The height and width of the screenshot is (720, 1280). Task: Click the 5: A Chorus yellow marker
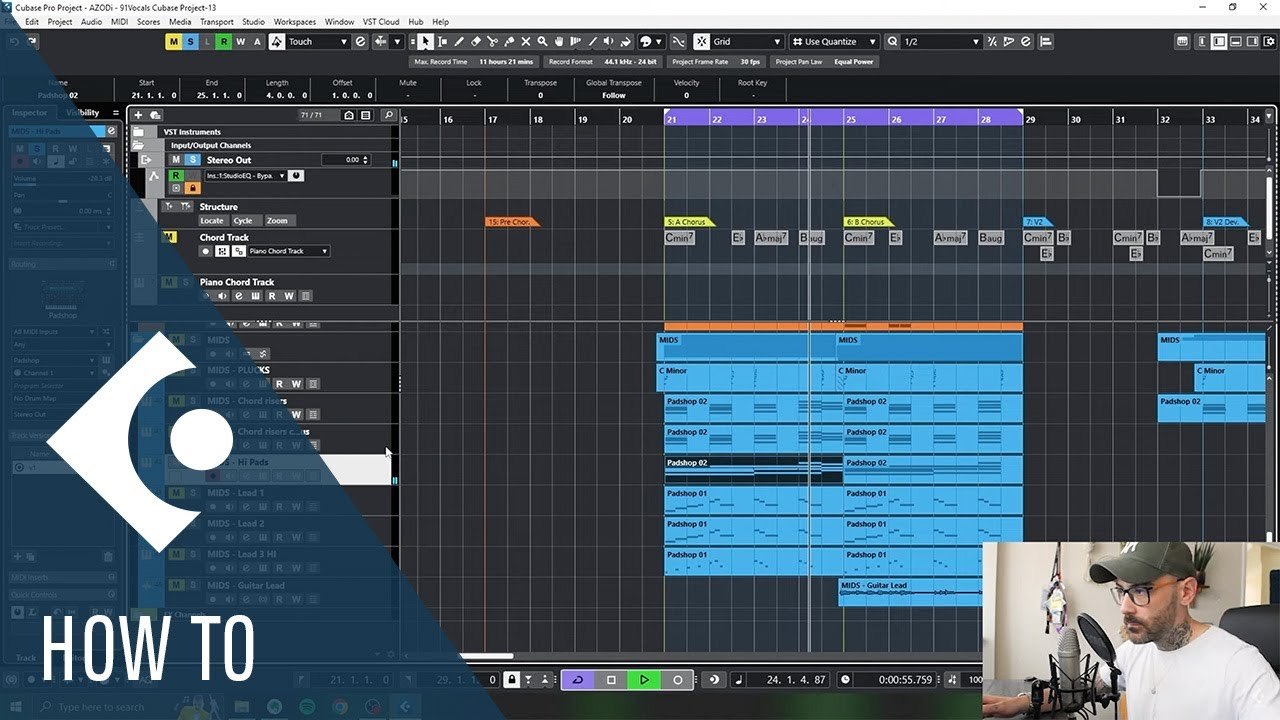tap(689, 221)
